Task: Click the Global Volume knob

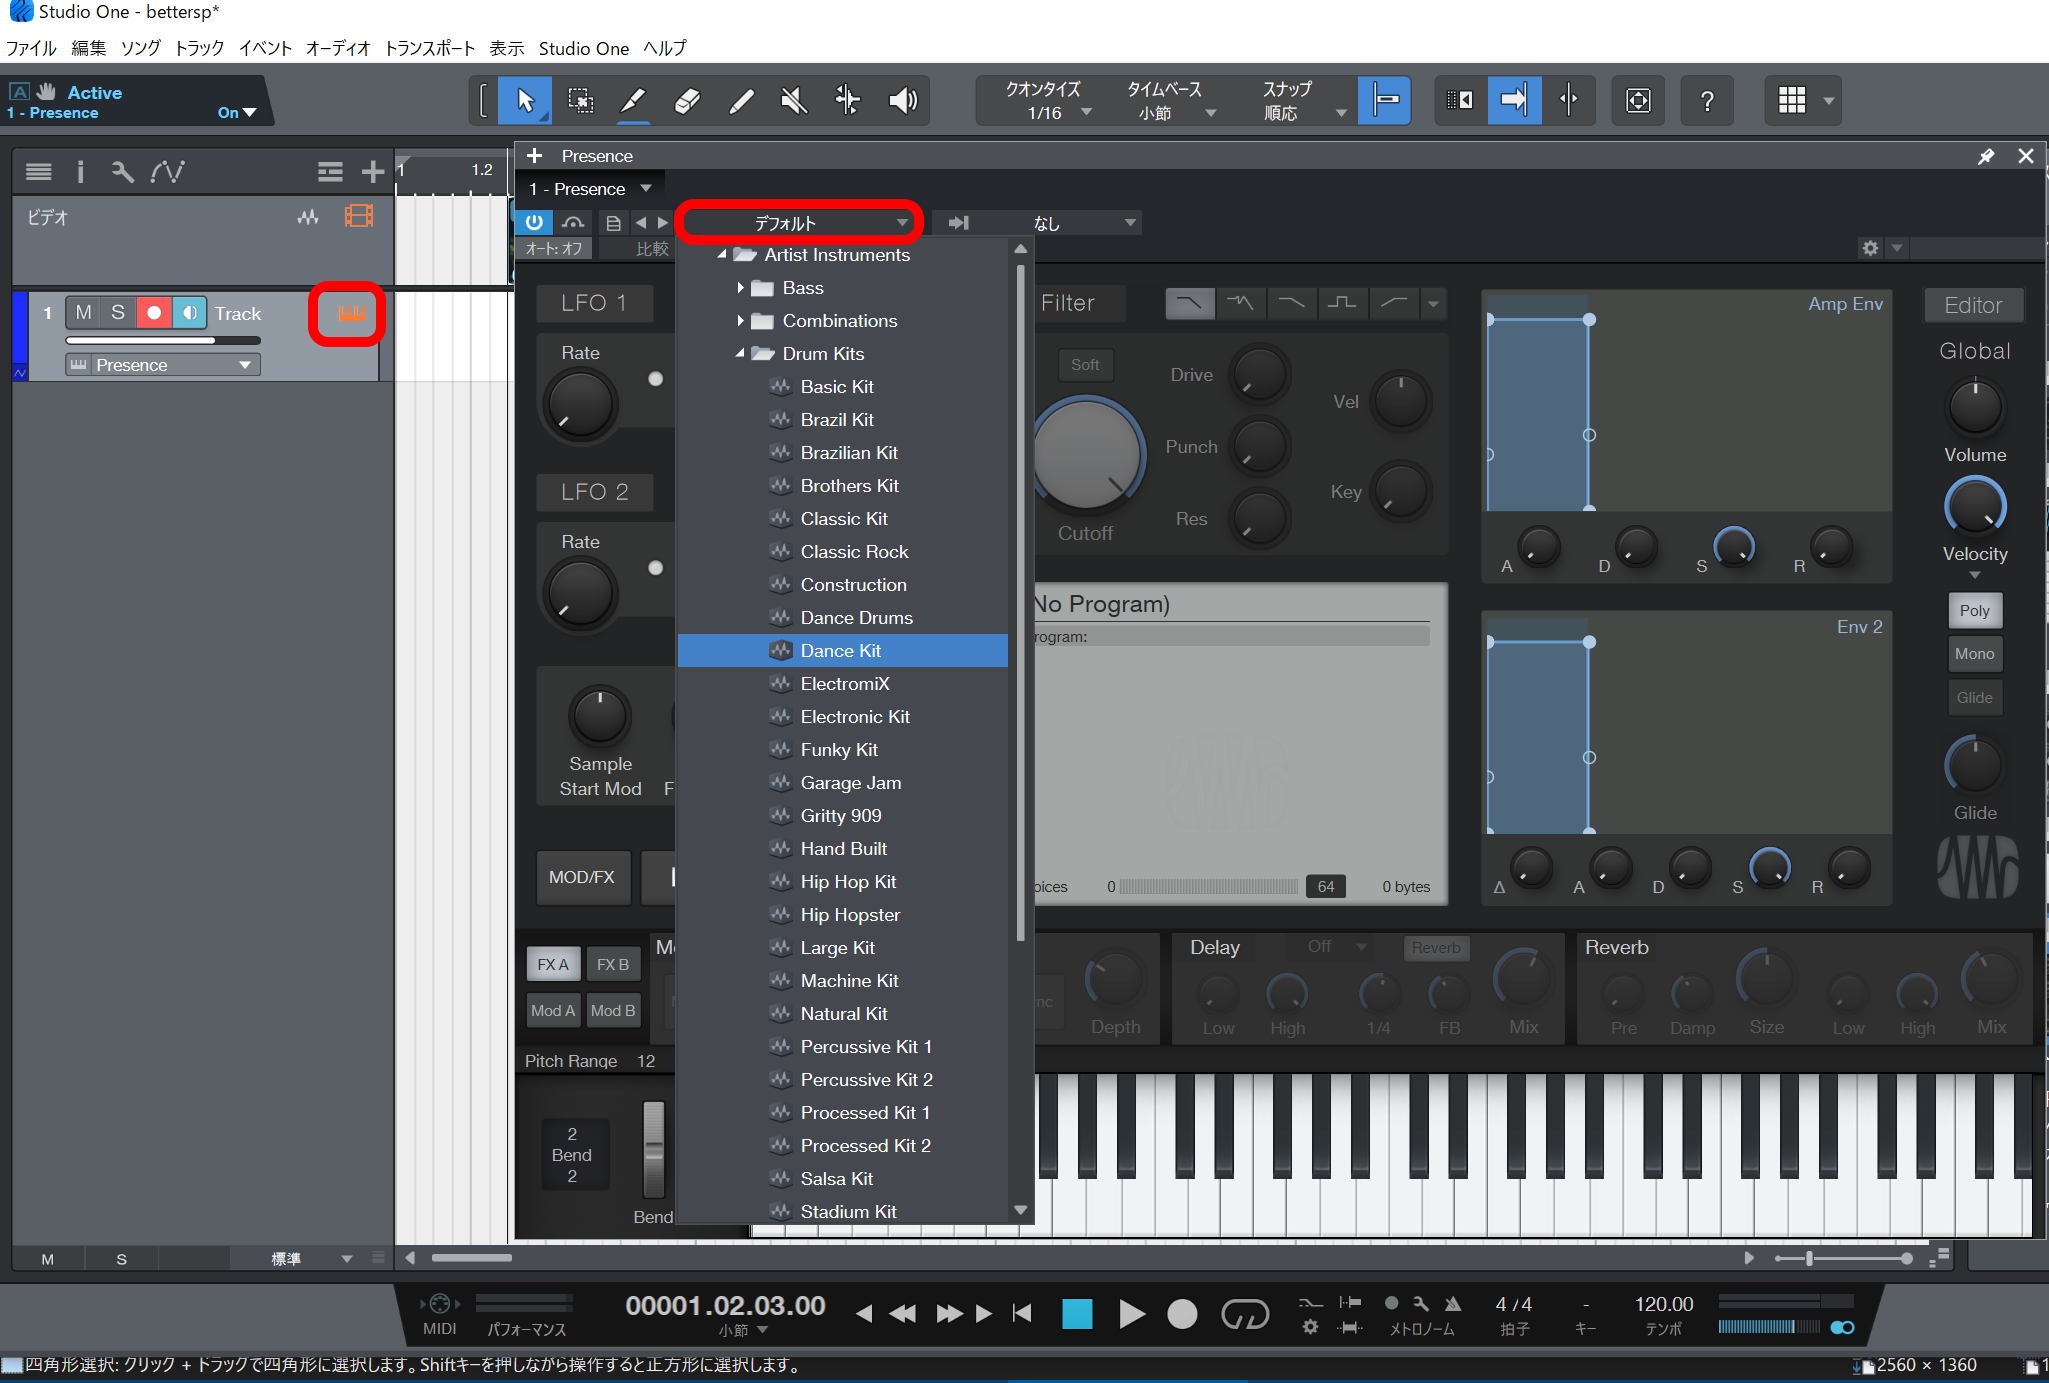Action: (1975, 405)
